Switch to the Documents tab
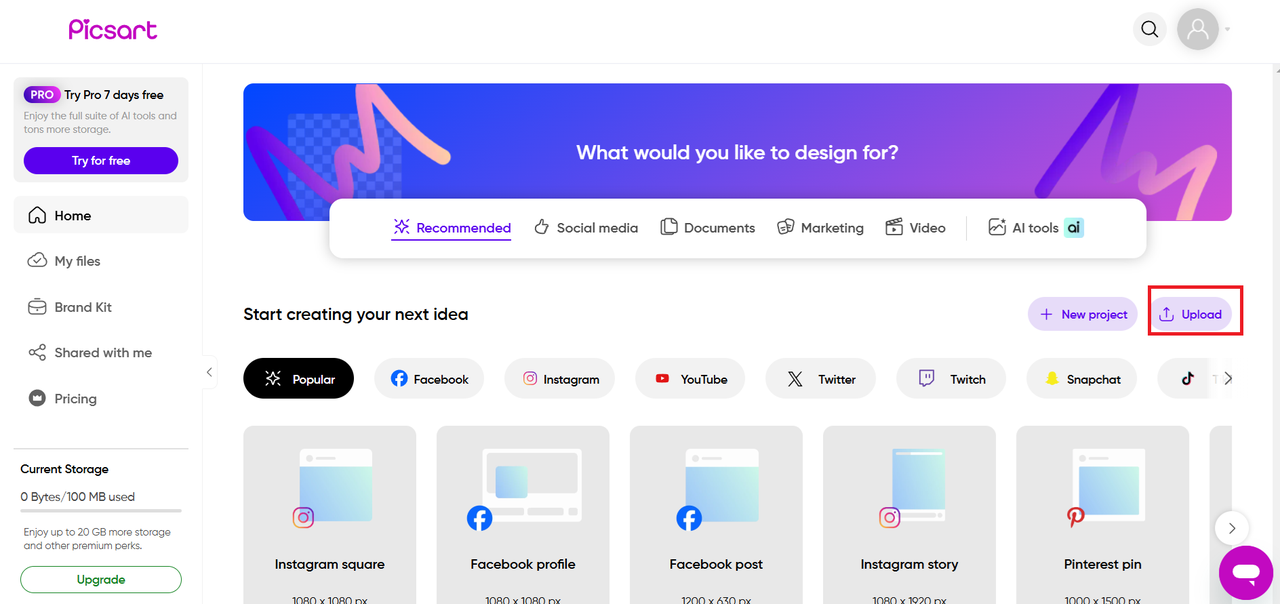 click(708, 228)
